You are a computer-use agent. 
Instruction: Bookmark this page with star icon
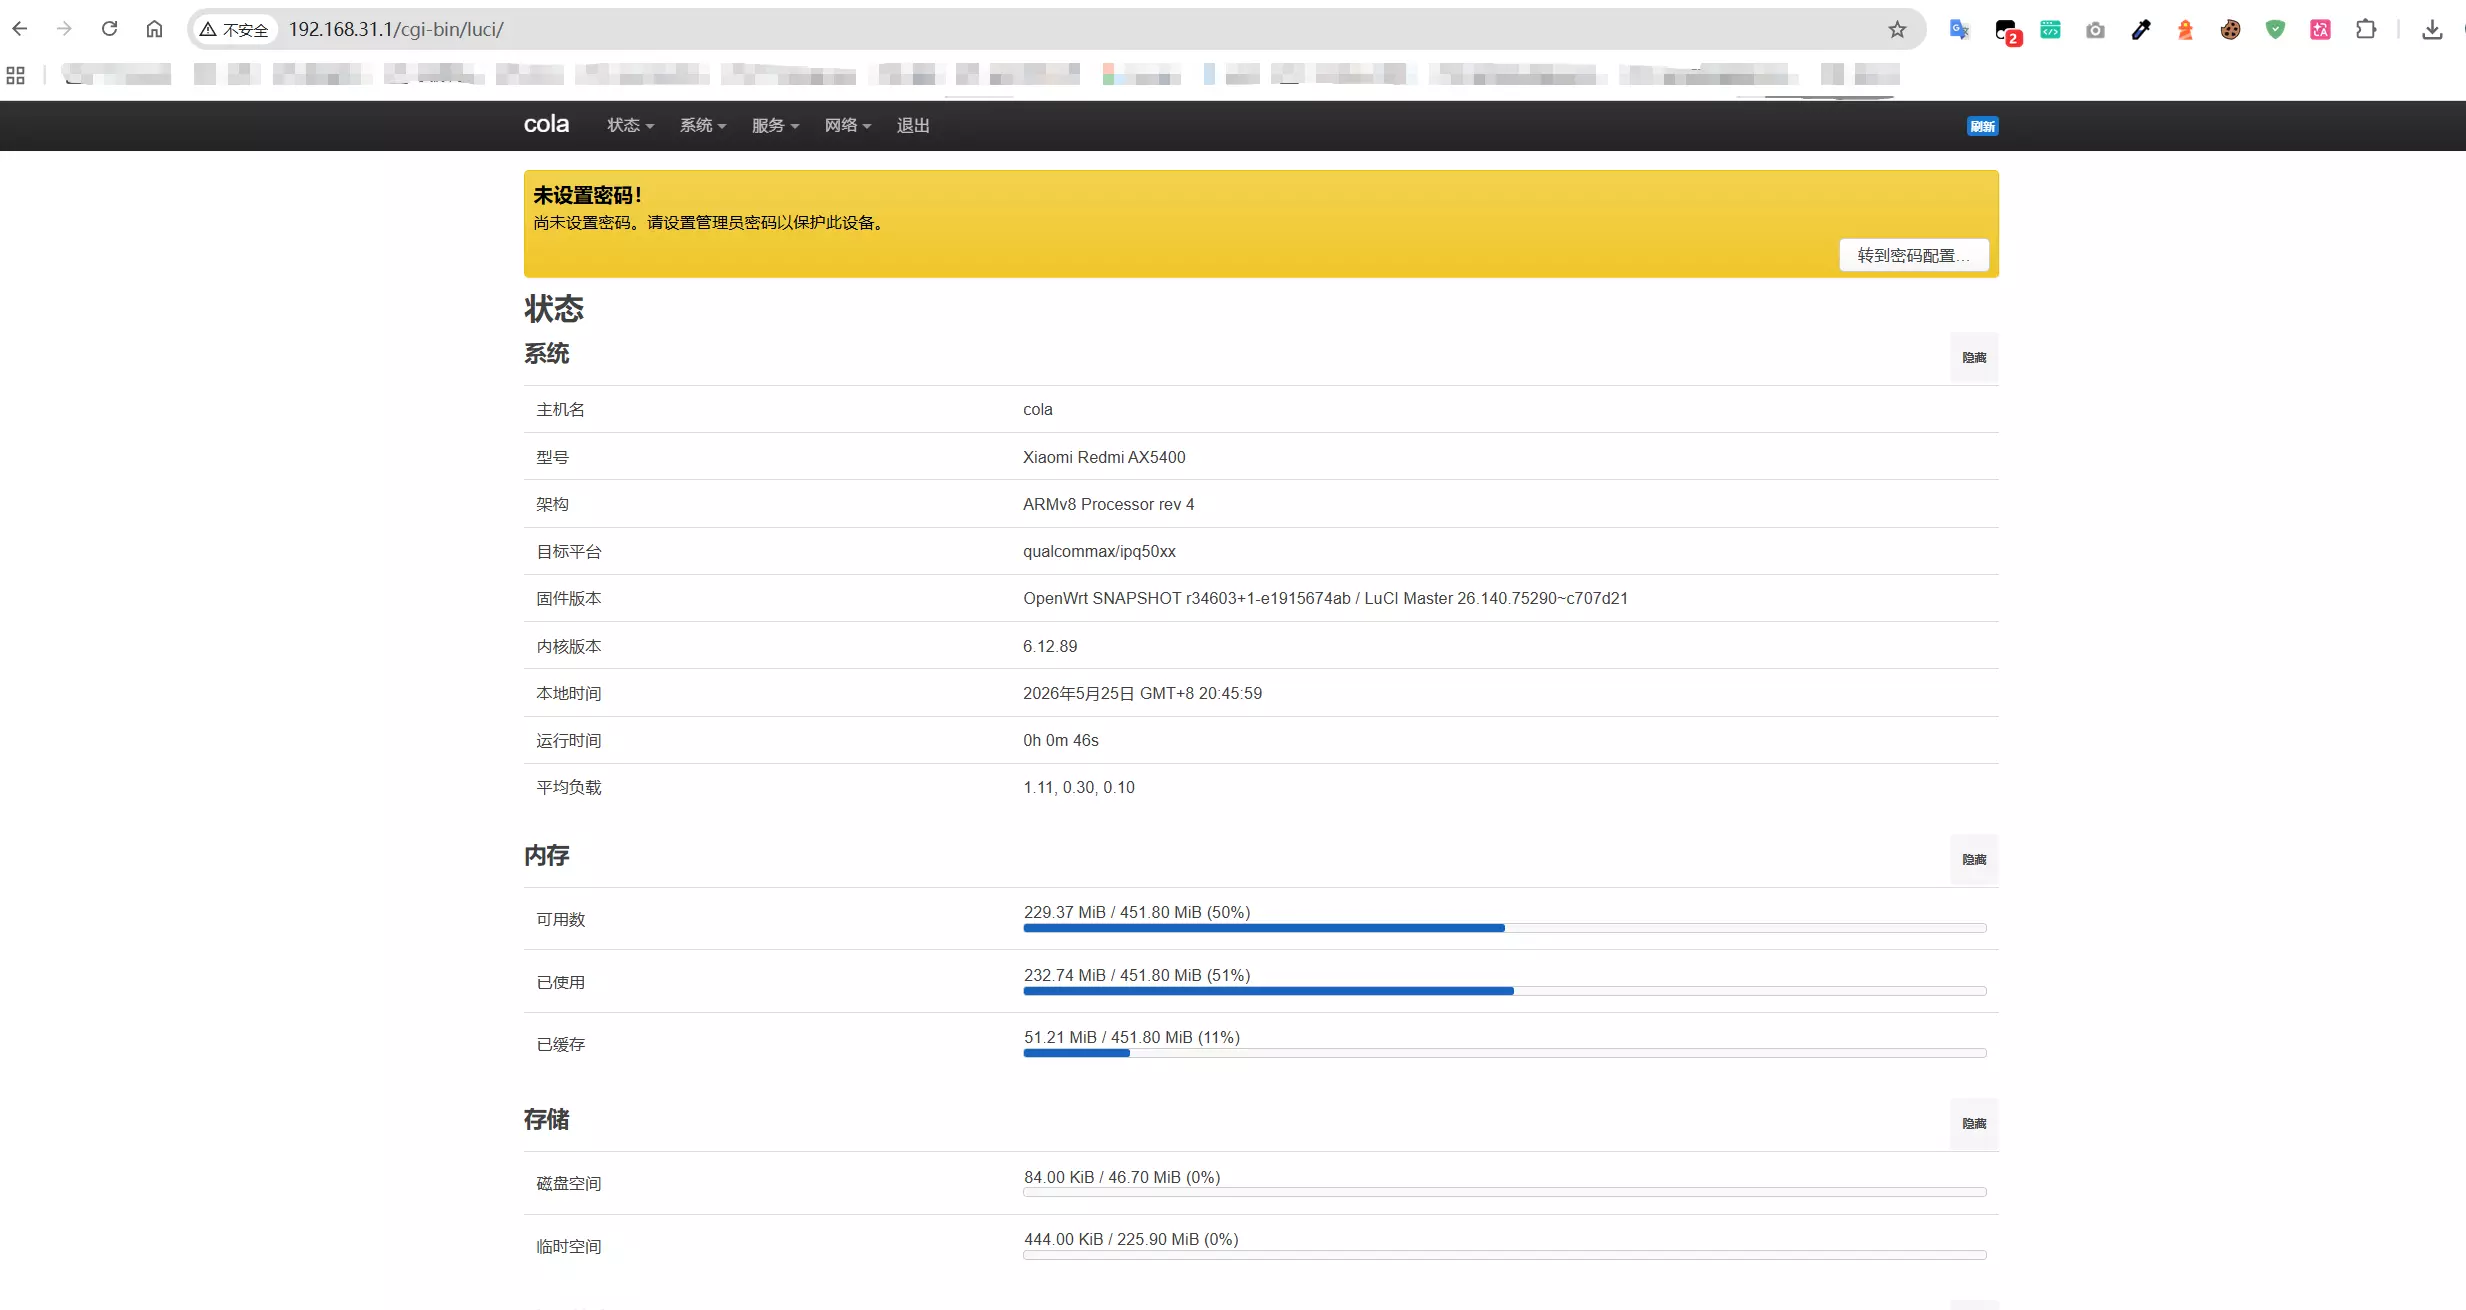pyautogui.click(x=1897, y=30)
